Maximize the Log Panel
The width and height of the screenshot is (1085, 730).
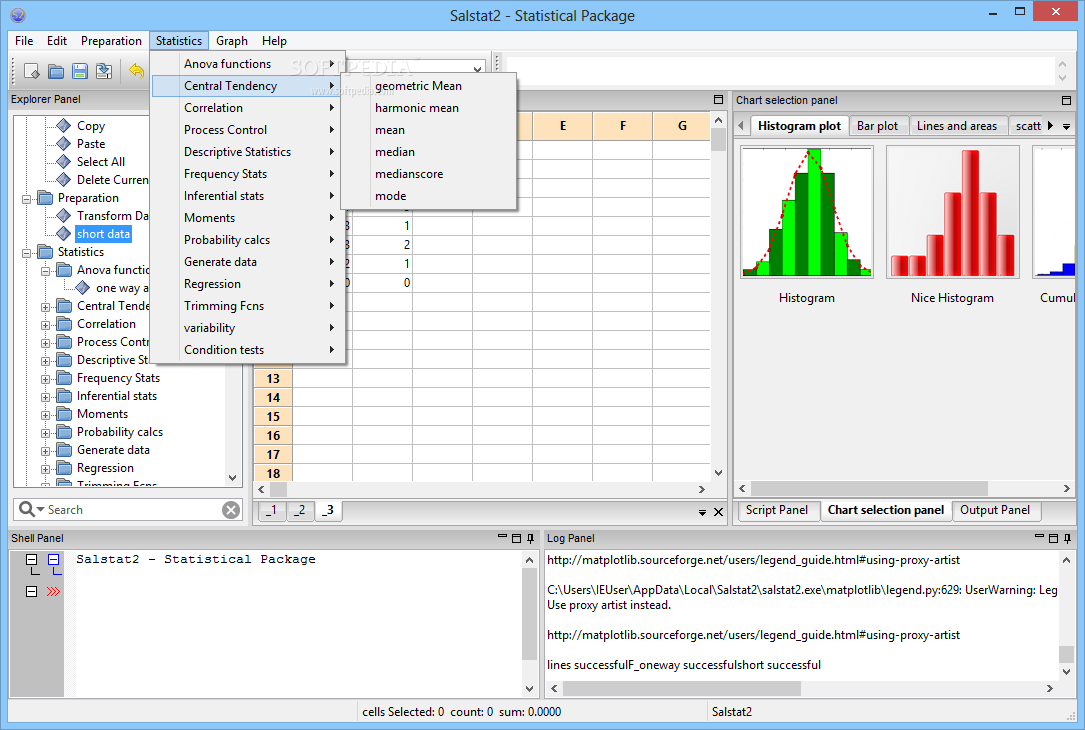pyautogui.click(x=1053, y=538)
